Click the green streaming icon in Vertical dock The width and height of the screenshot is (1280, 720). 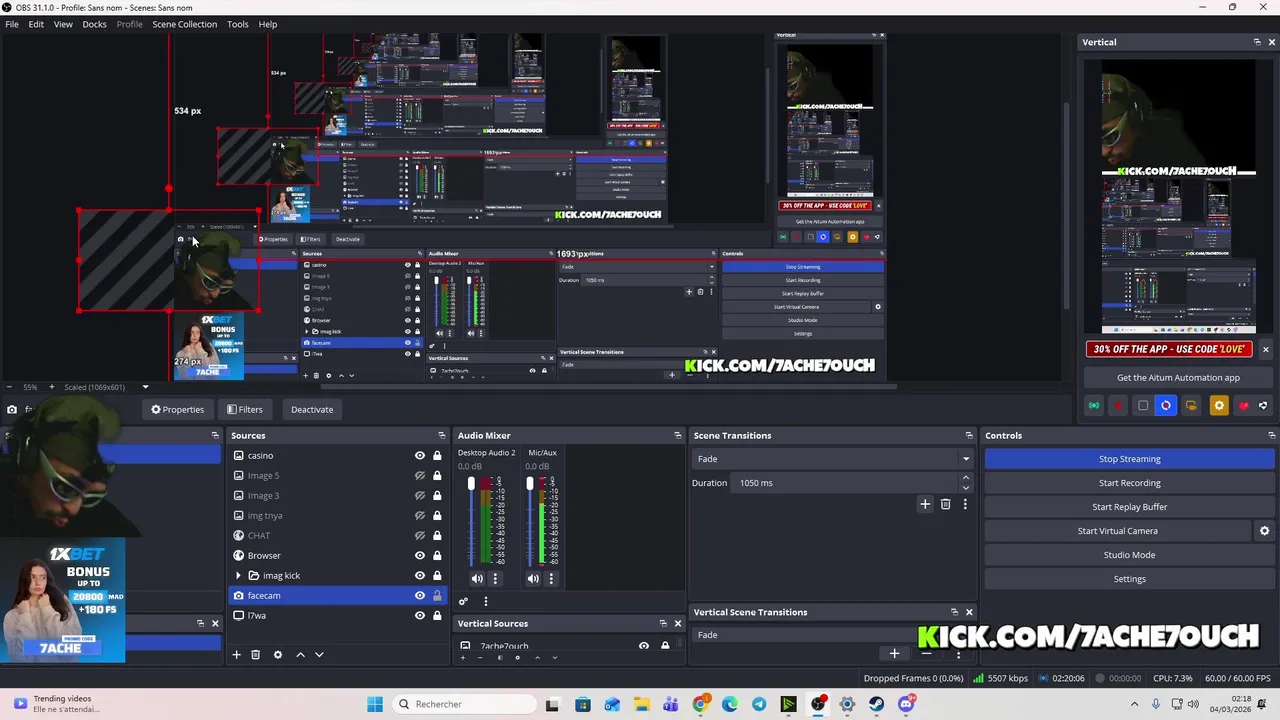coord(1094,405)
